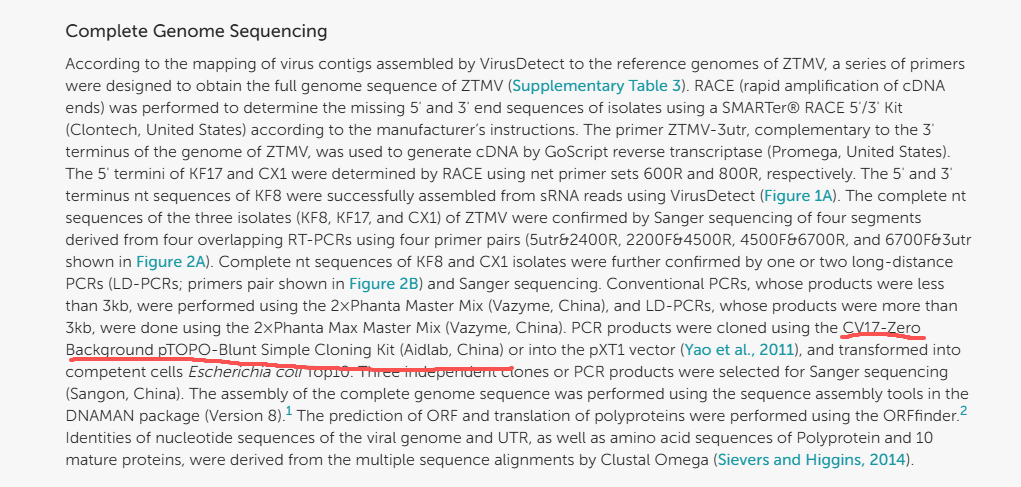
Task: Open the Yao et al., 2011 citation
Action: pos(738,350)
